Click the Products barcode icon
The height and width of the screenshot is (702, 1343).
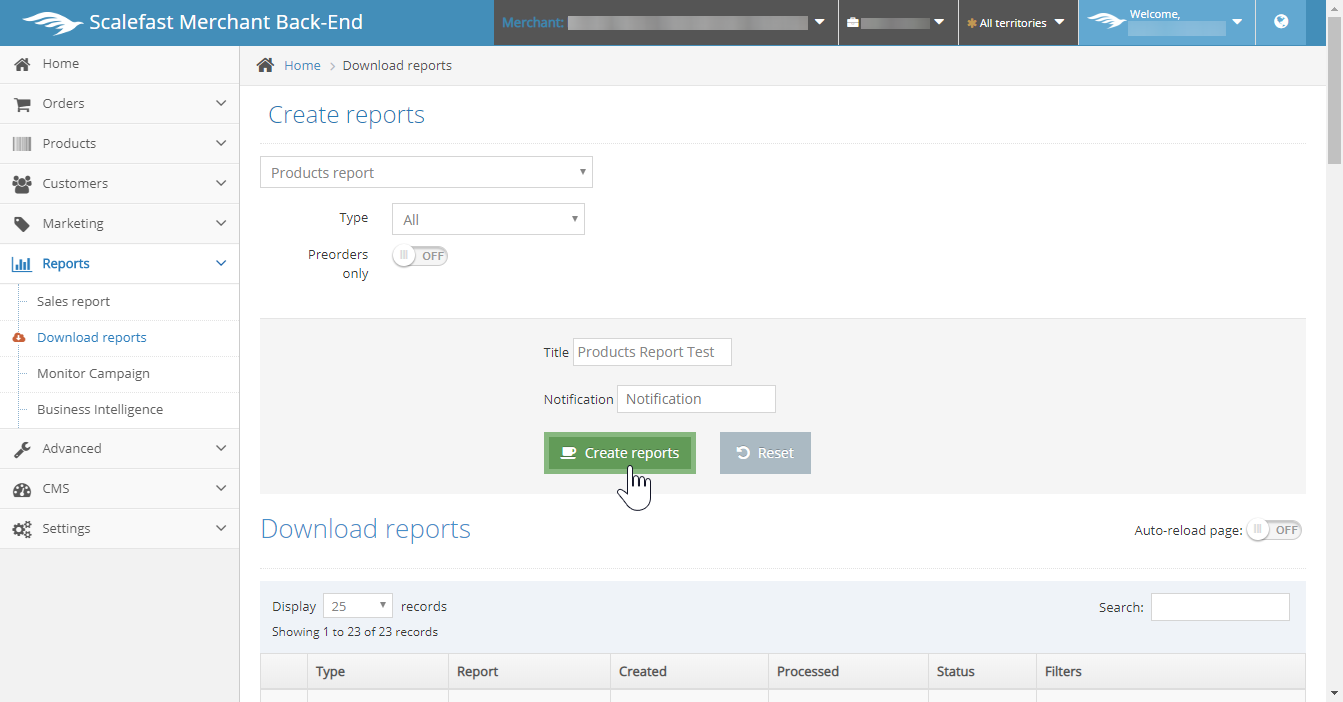pos(22,144)
